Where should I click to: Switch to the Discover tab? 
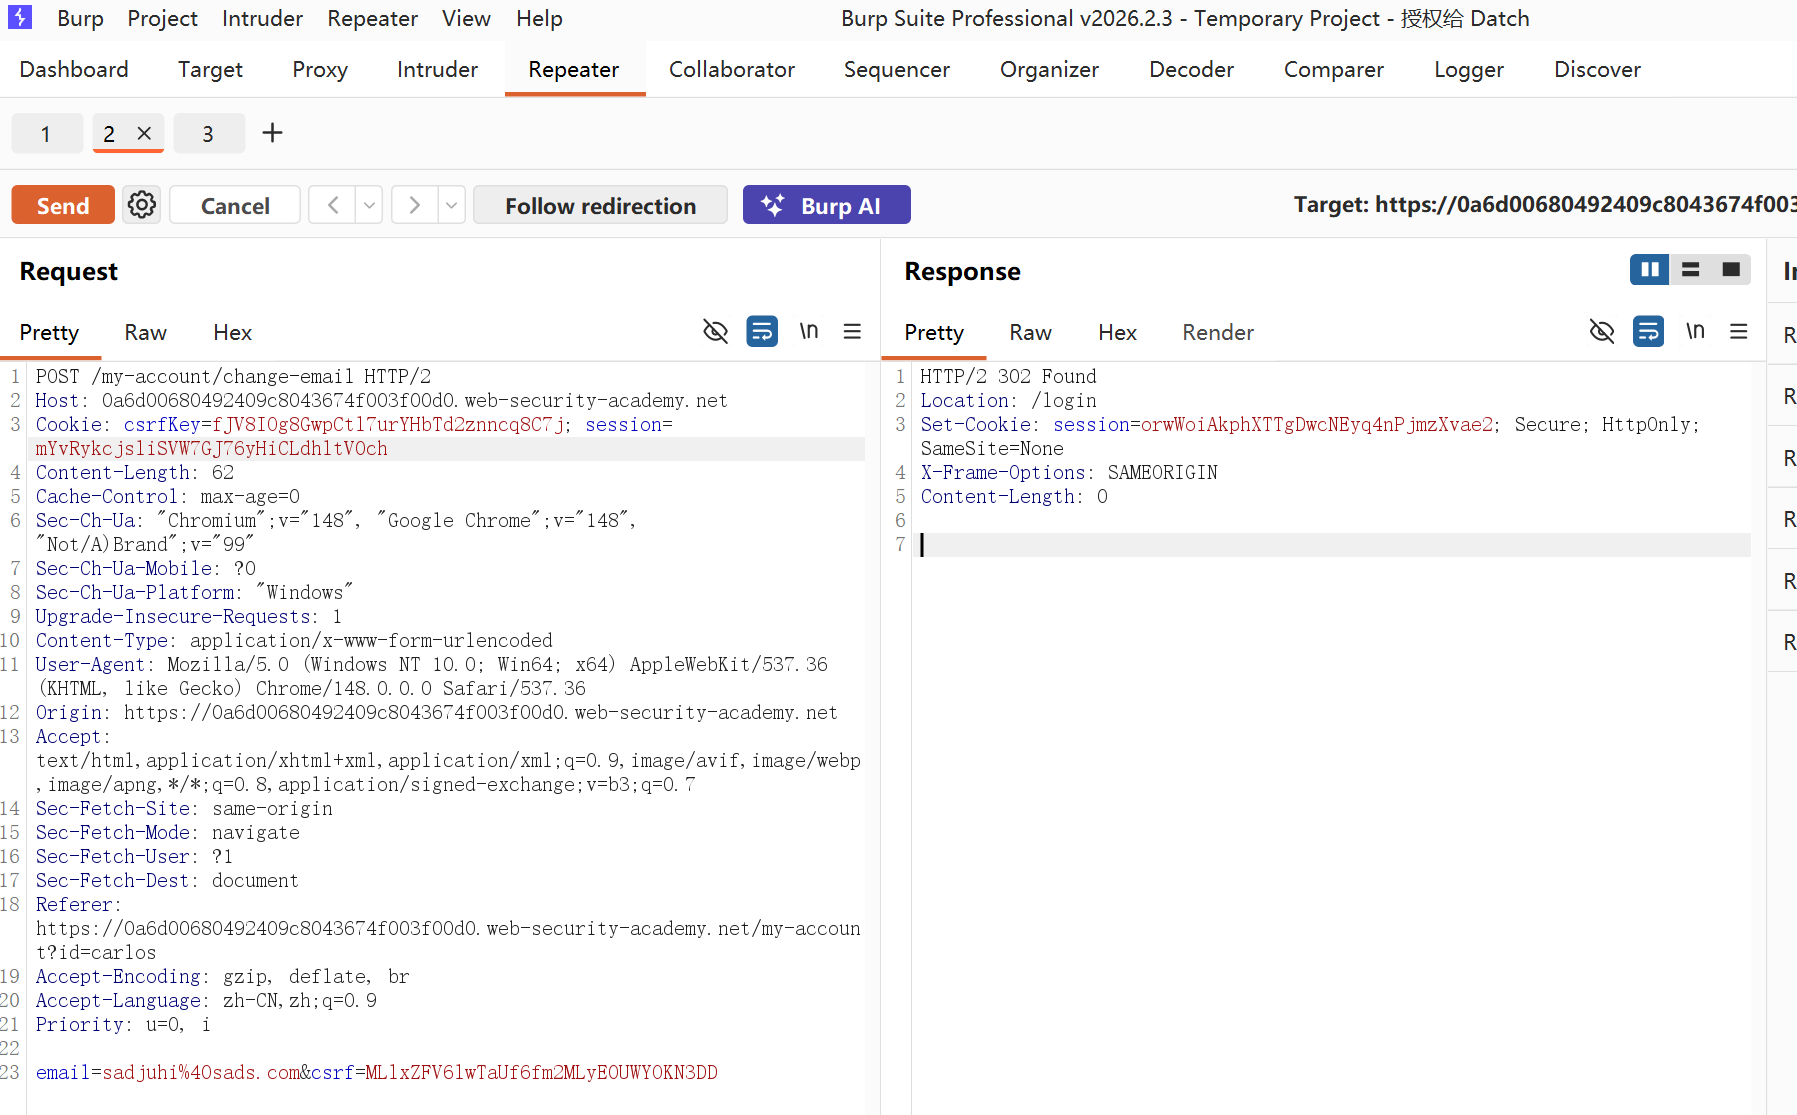(1597, 69)
